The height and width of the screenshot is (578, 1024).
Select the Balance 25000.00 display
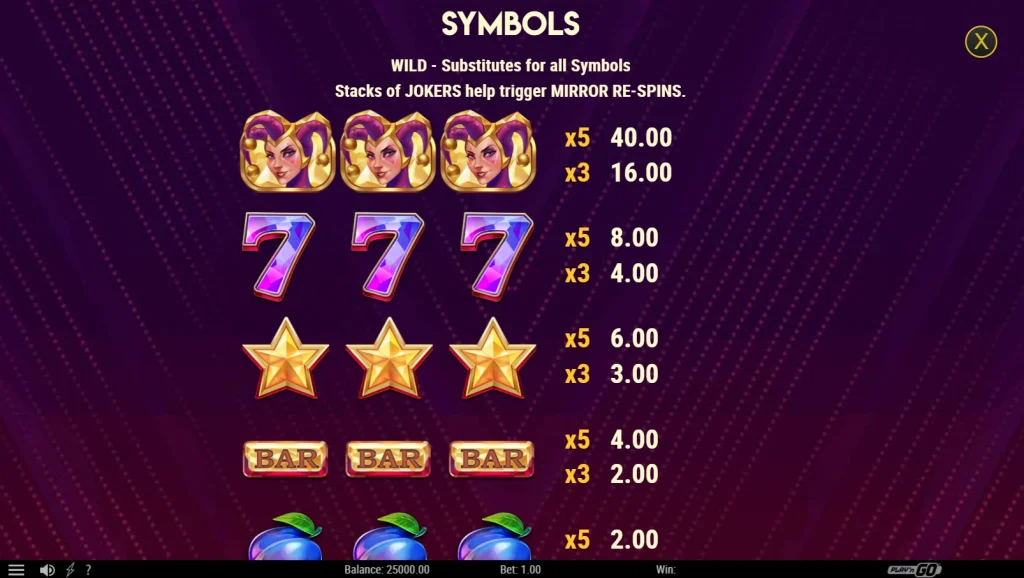(x=387, y=570)
